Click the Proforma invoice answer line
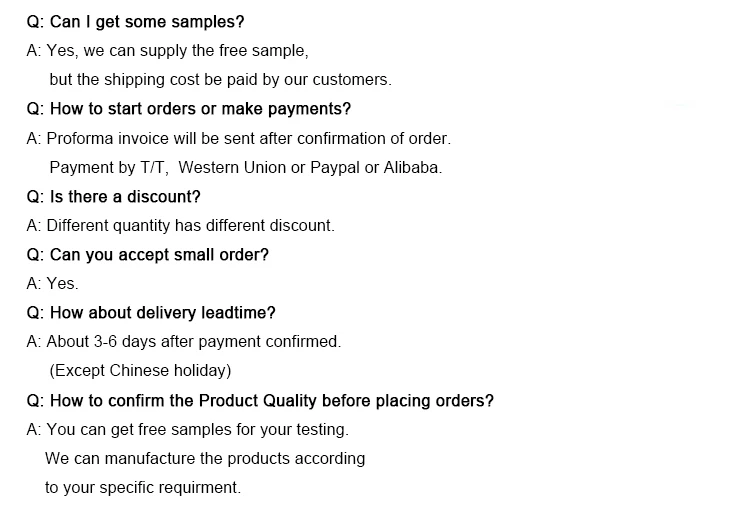The width and height of the screenshot is (750, 522). pos(238,138)
